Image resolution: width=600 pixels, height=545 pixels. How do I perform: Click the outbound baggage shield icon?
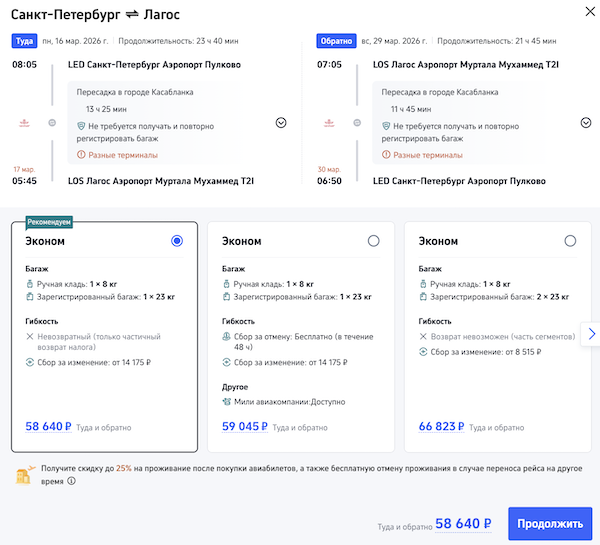[82, 125]
